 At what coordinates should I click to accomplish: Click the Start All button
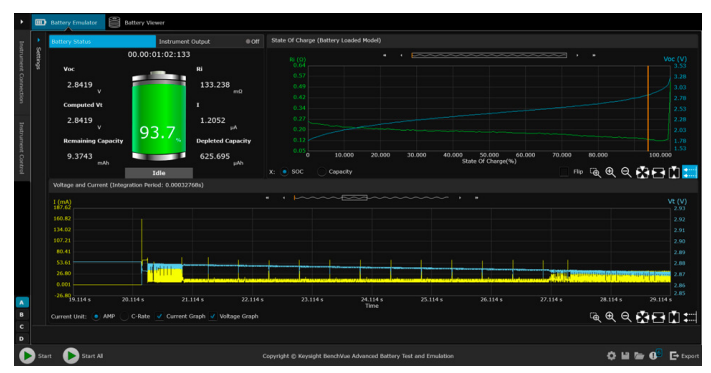pos(83,356)
